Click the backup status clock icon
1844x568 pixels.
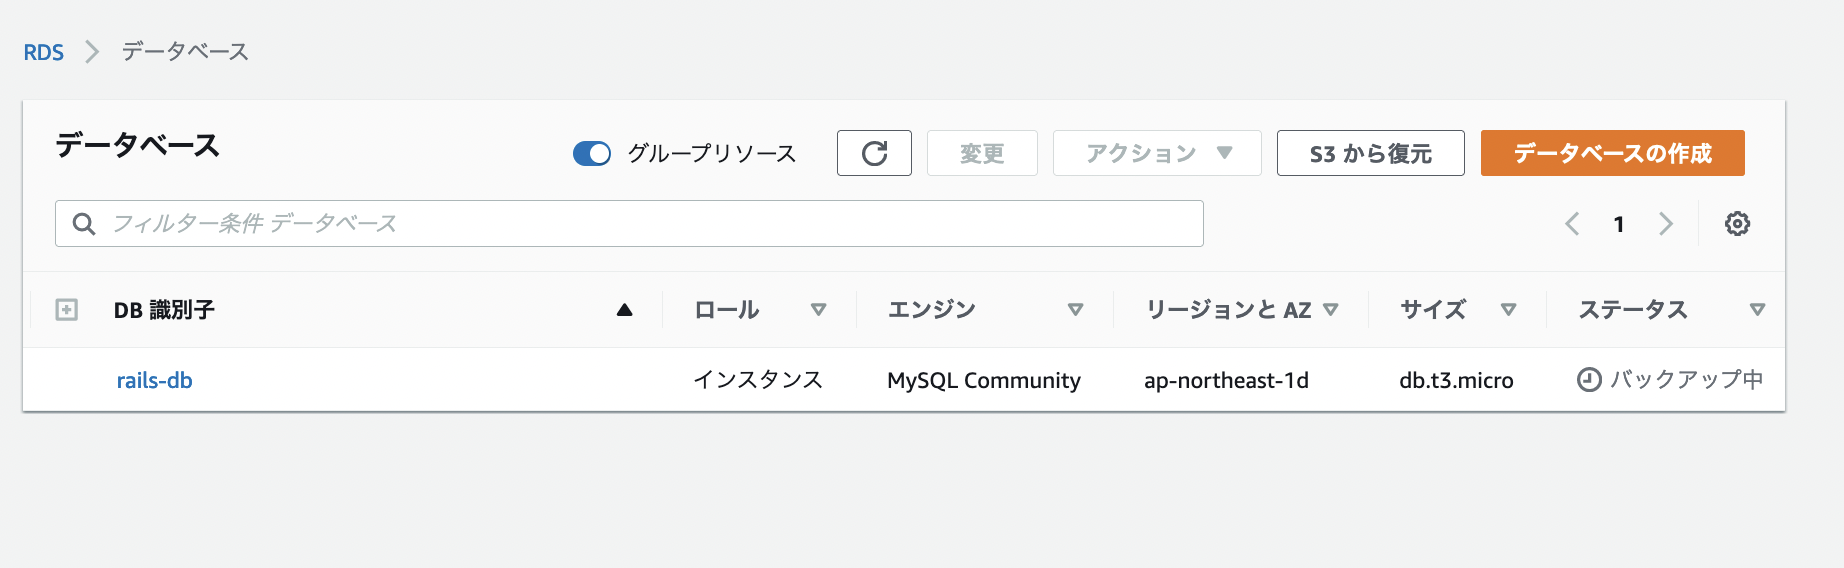tap(1588, 380)
